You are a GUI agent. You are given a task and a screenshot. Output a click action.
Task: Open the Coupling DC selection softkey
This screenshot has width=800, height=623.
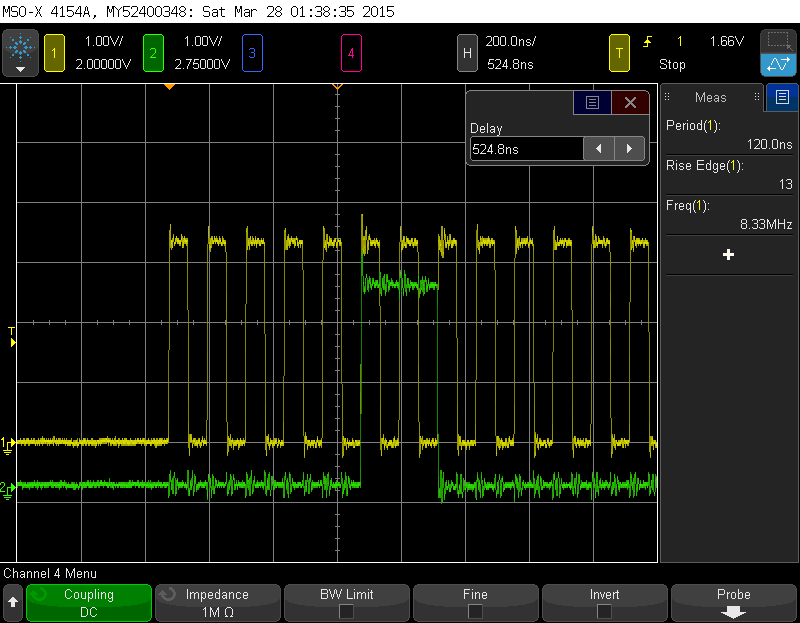[x=88, y=602]
